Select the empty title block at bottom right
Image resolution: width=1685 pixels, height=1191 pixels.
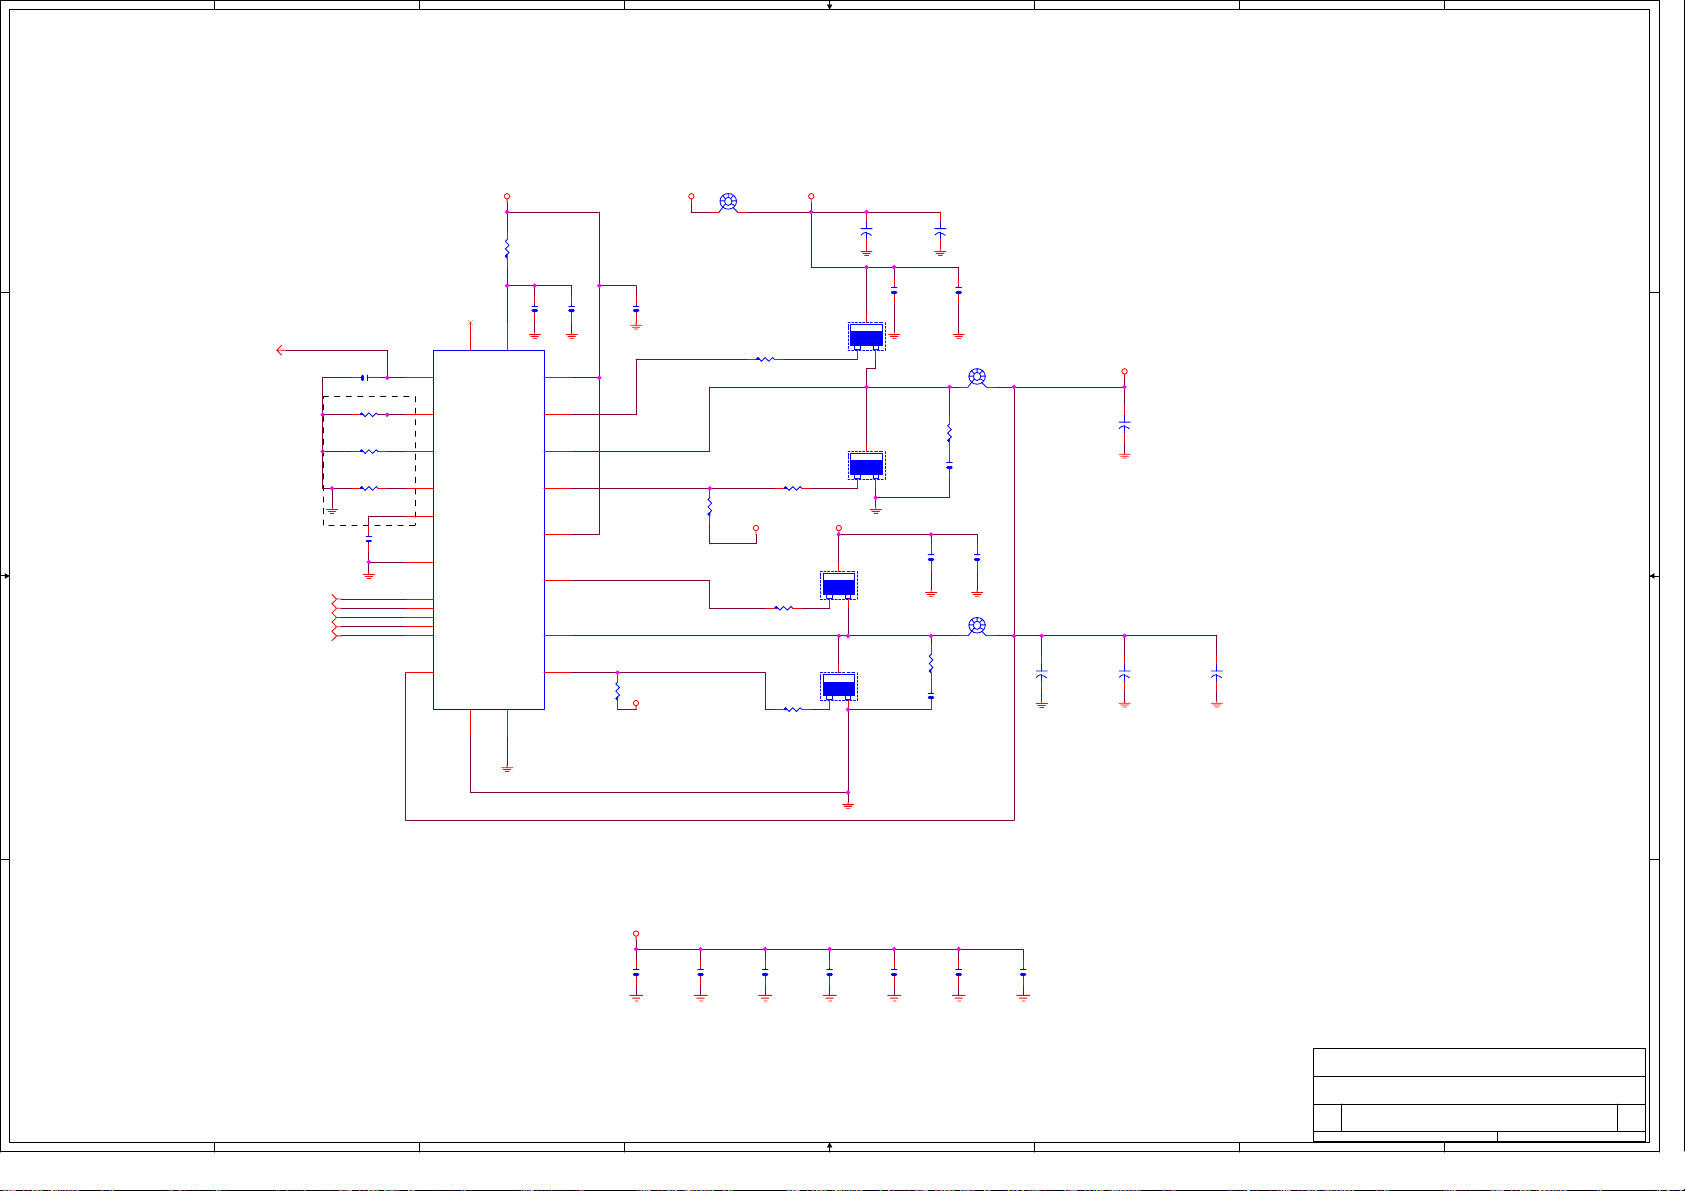[x=1478, y=1094]
